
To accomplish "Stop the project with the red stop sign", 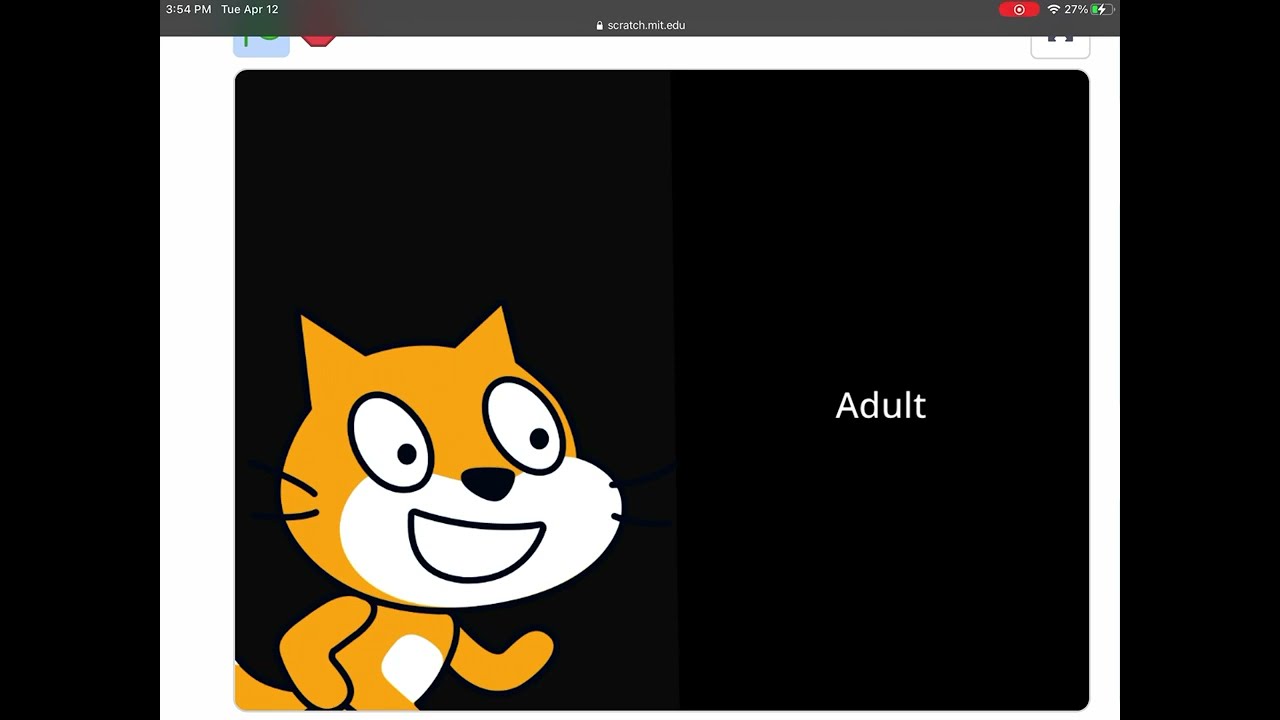I will (319, 41).
